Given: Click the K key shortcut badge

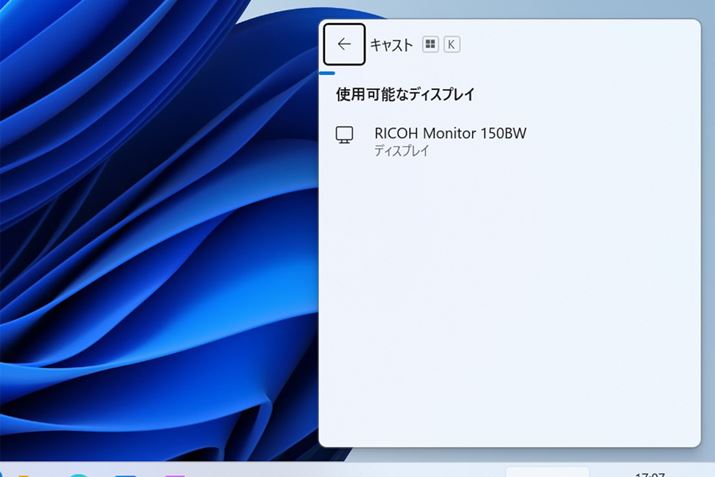Looking at the screenshot, I should point(451,45).
